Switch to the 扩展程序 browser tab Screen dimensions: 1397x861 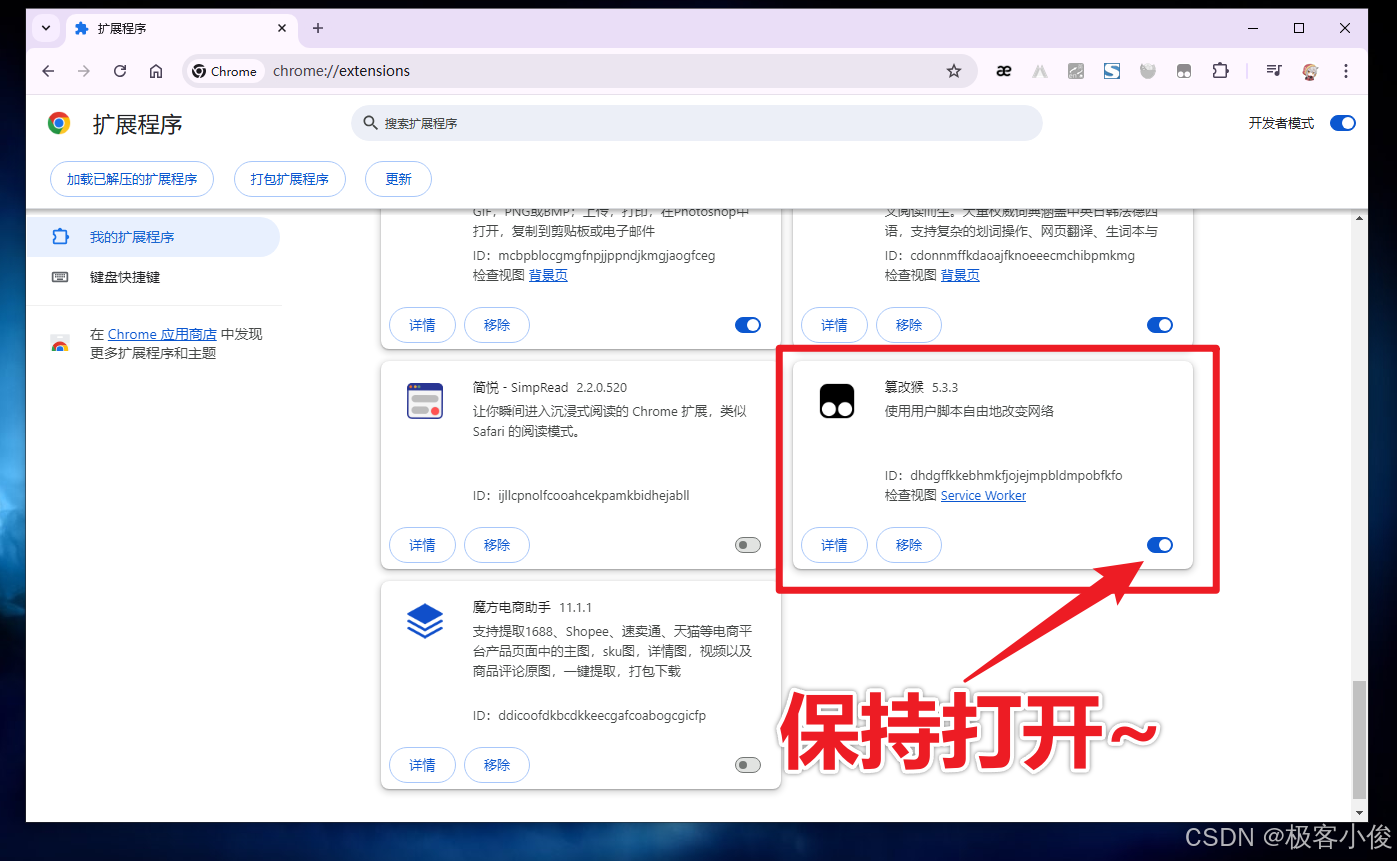180,28
